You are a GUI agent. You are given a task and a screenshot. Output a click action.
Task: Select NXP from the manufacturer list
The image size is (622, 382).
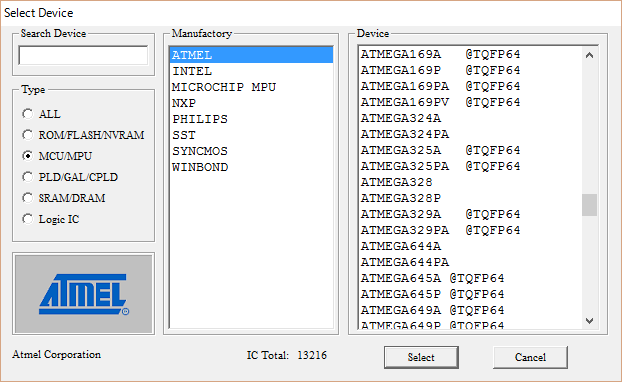[251, 103]
